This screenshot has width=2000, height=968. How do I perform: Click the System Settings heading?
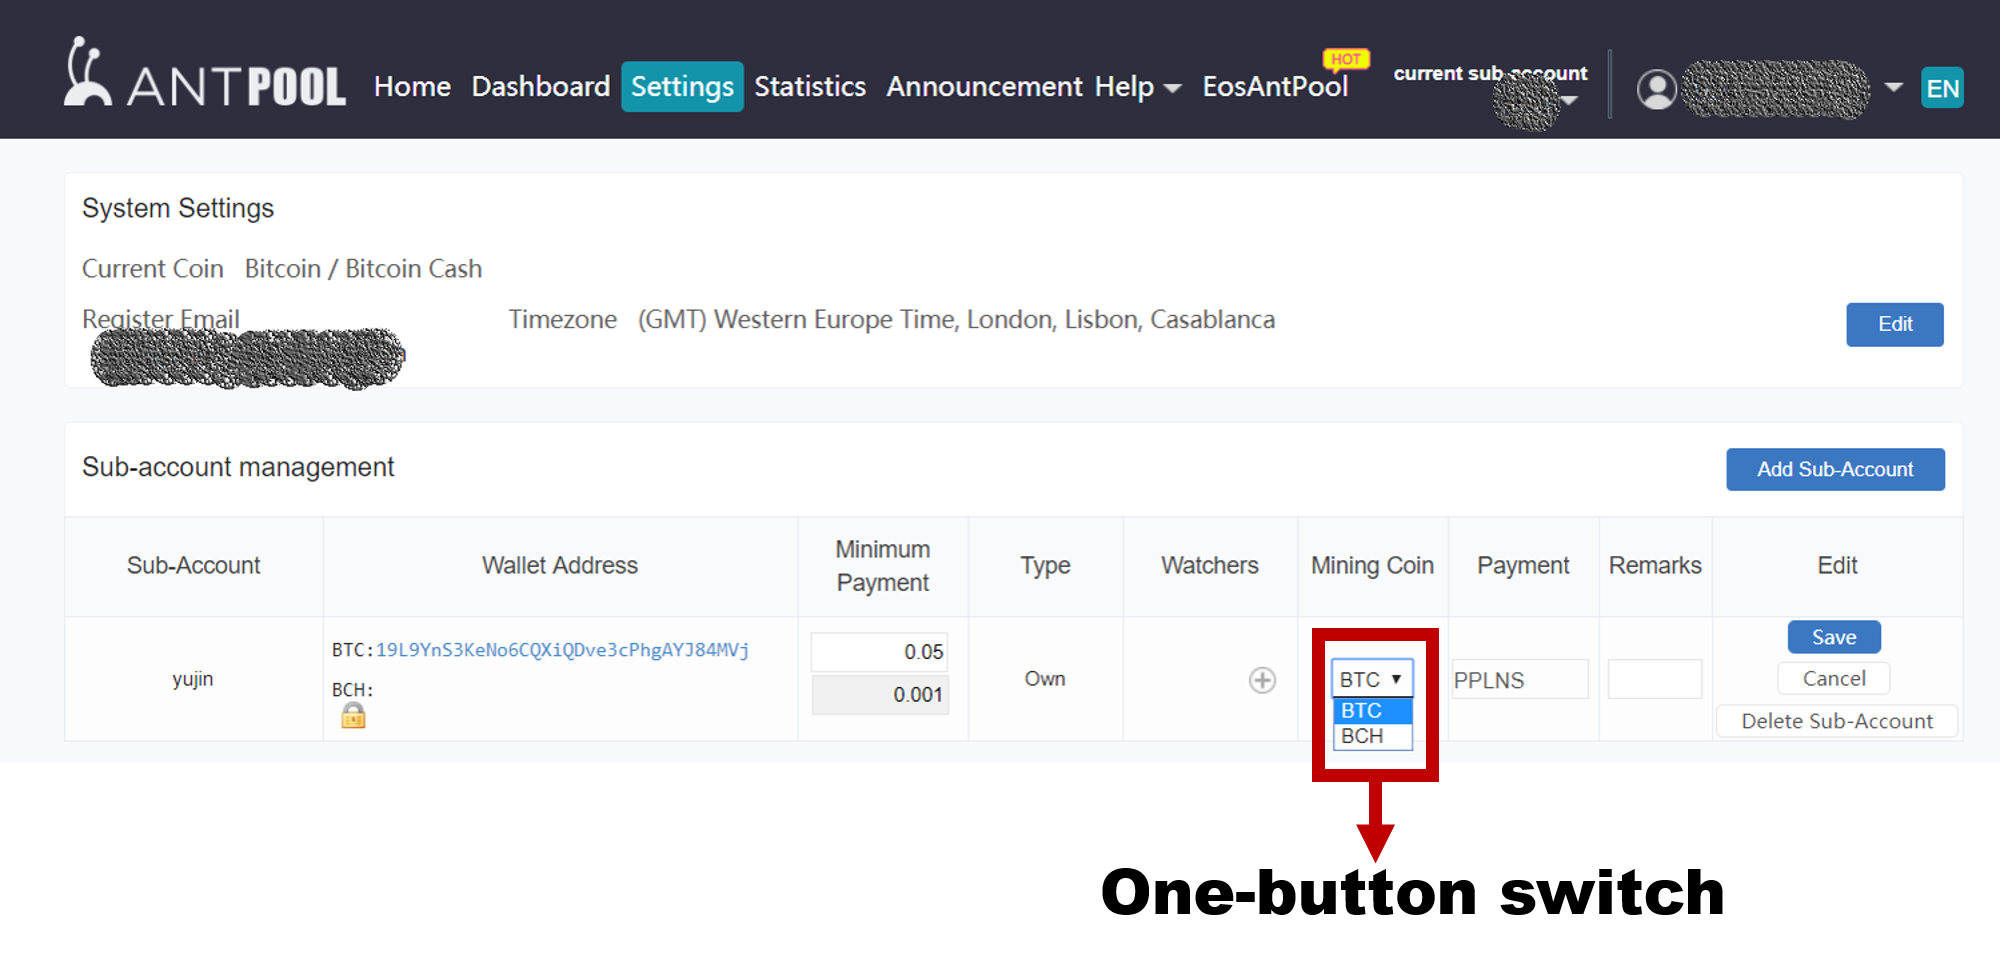[178, 208]
